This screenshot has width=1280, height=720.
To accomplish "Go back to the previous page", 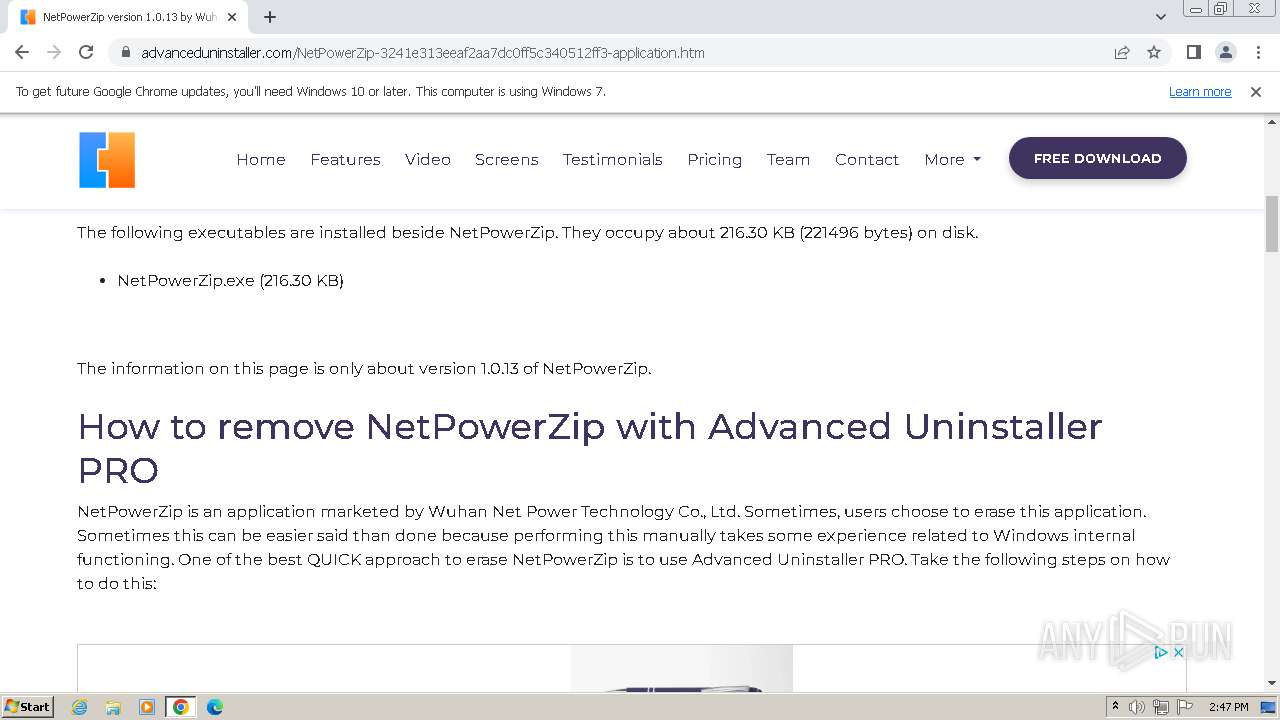I will coord(22,52).
